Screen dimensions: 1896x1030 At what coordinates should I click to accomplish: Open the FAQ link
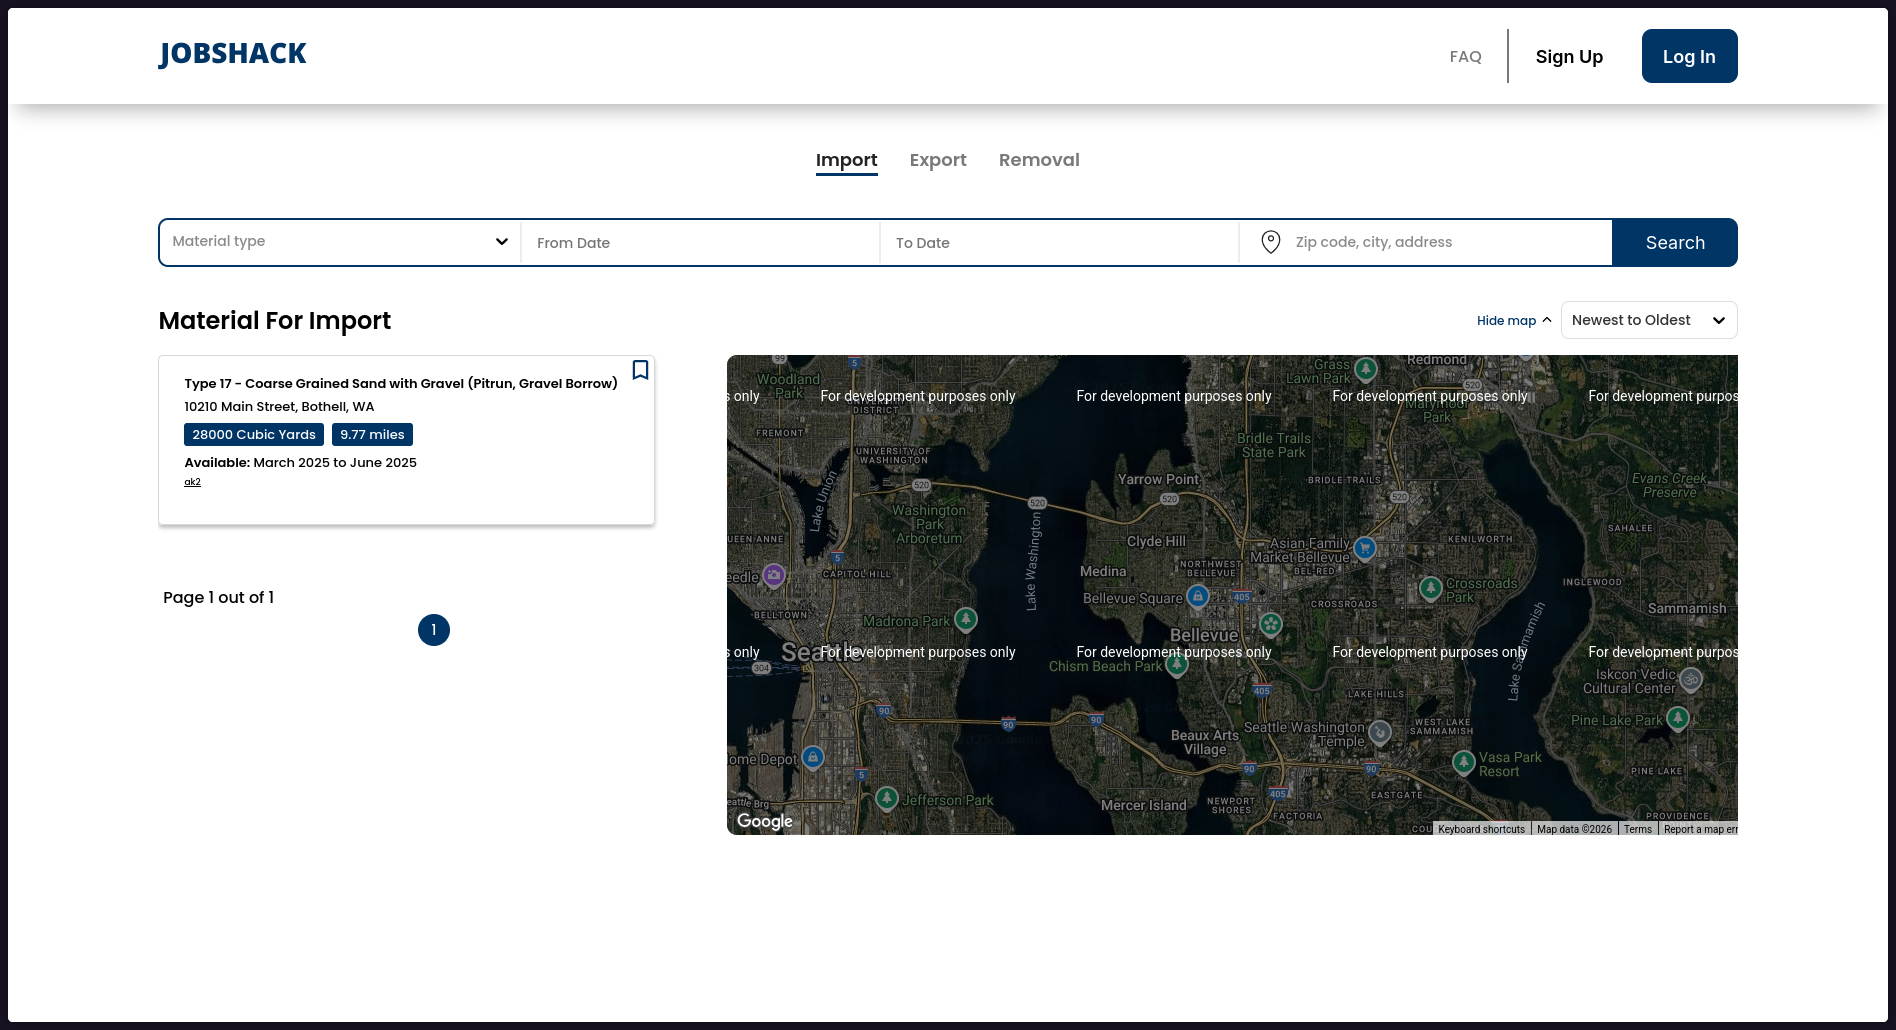1465,57
